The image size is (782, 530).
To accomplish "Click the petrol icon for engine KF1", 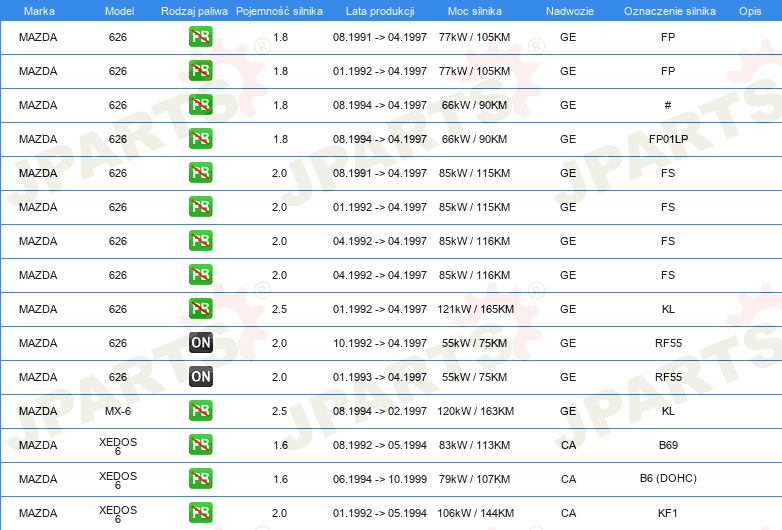I will point(200,512).
